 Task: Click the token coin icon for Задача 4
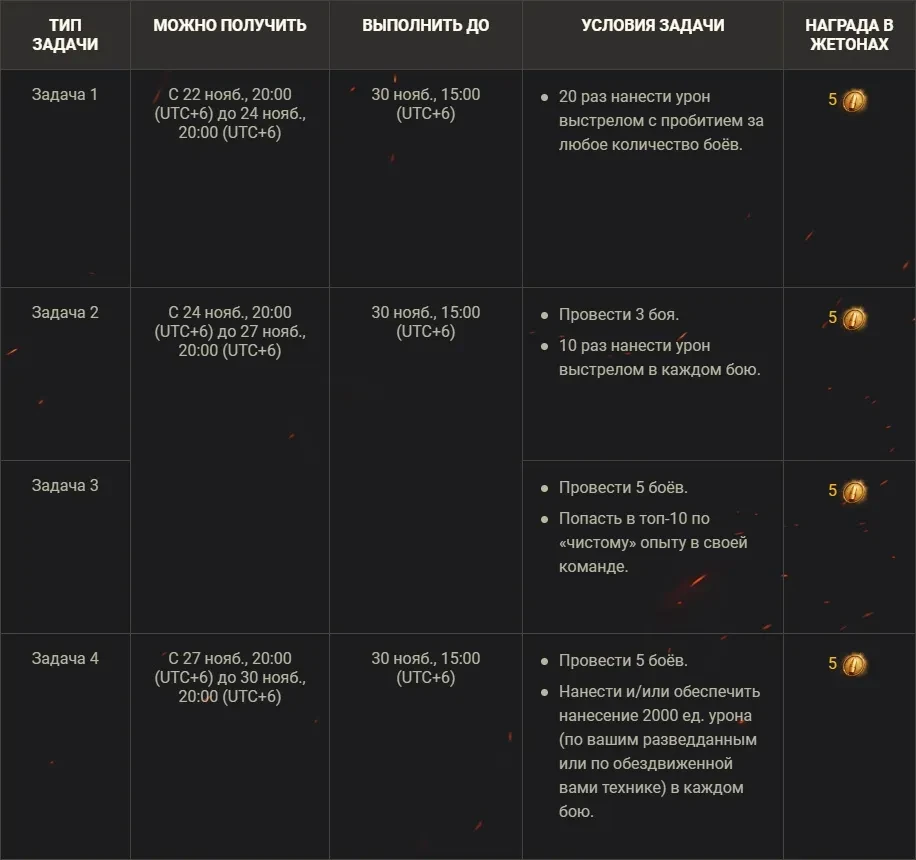pos(854,664)
